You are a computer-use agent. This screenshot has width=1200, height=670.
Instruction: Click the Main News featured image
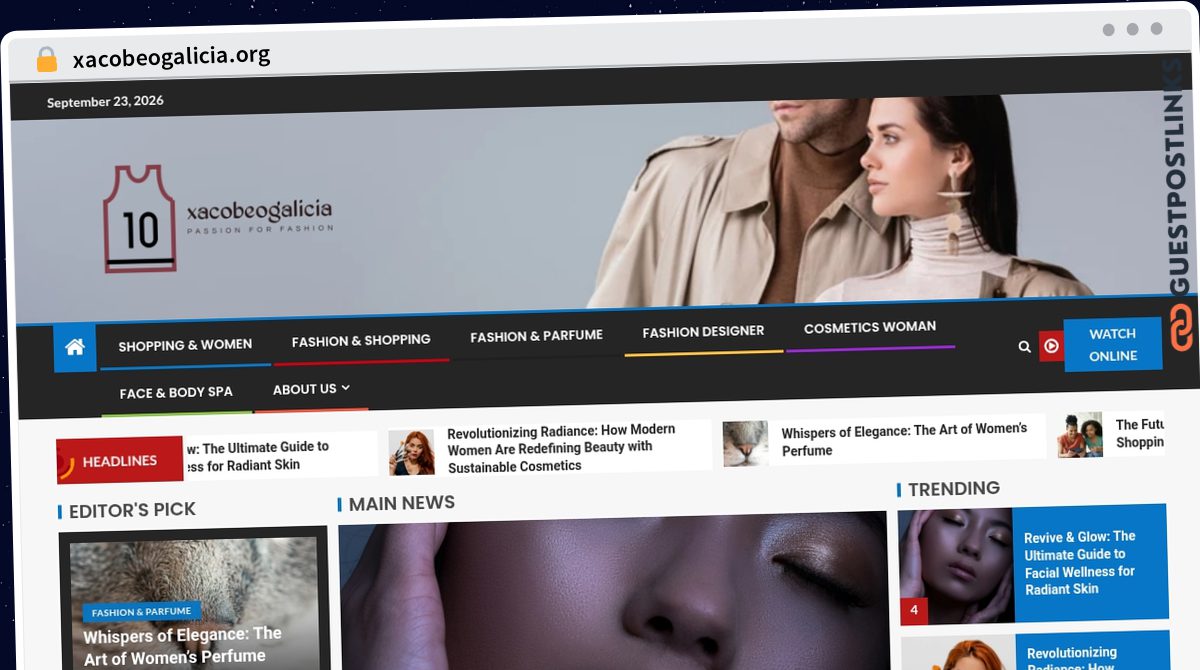[612, 590]
